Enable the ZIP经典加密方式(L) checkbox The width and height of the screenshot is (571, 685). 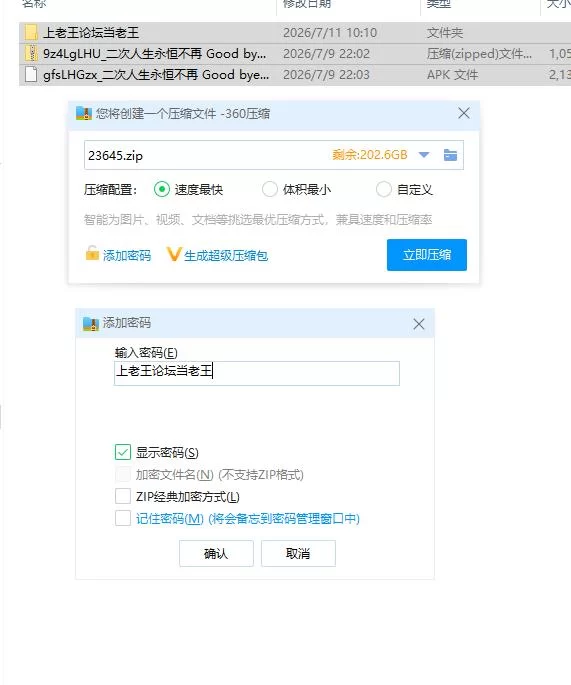coord(123,496)
